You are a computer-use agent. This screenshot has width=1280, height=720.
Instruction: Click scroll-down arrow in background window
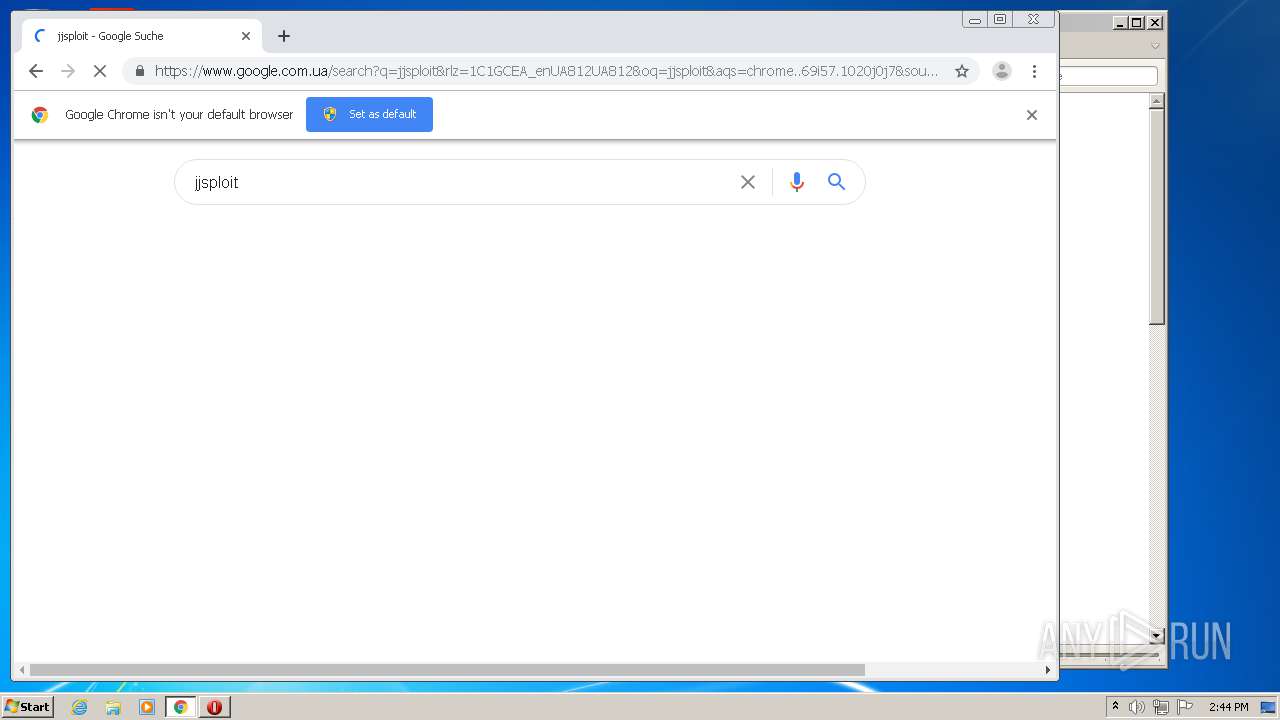pyautogui.click(x=1157, y=635)
